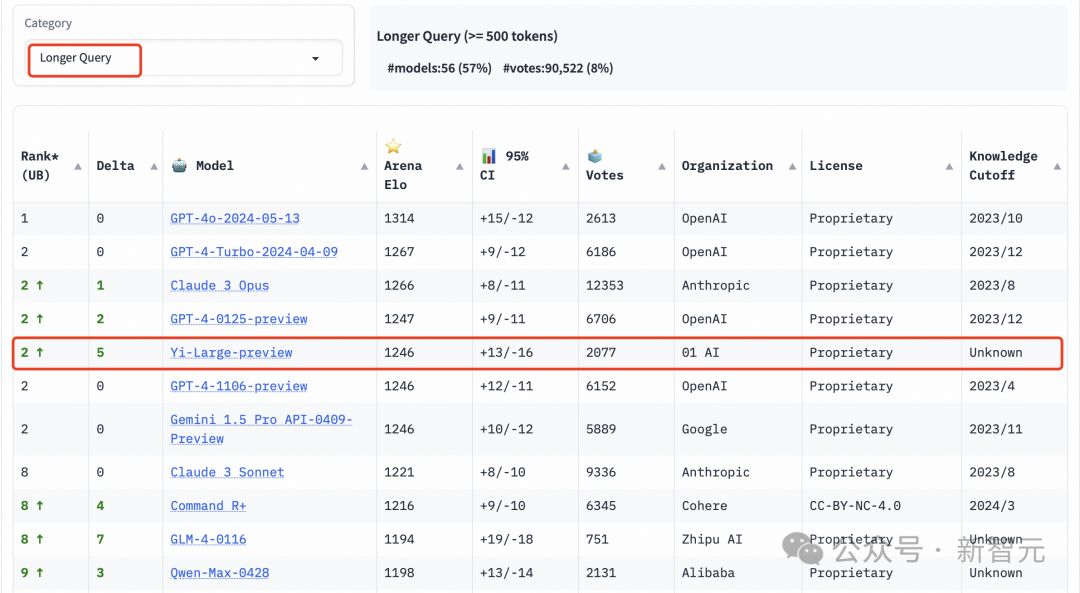Click the #models:56 (57%) statistic
Screen dimensions: 1080x593
click(439, 68)
